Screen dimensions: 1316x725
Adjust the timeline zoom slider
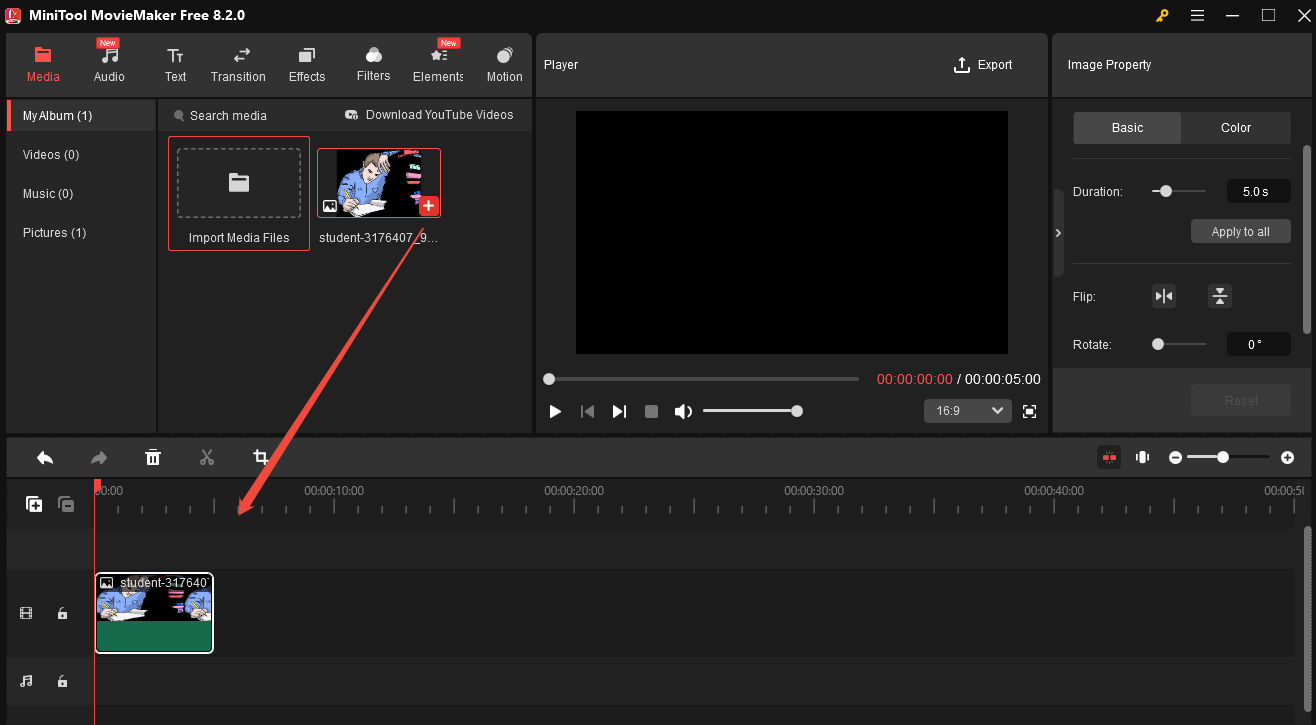point(1228,457)
